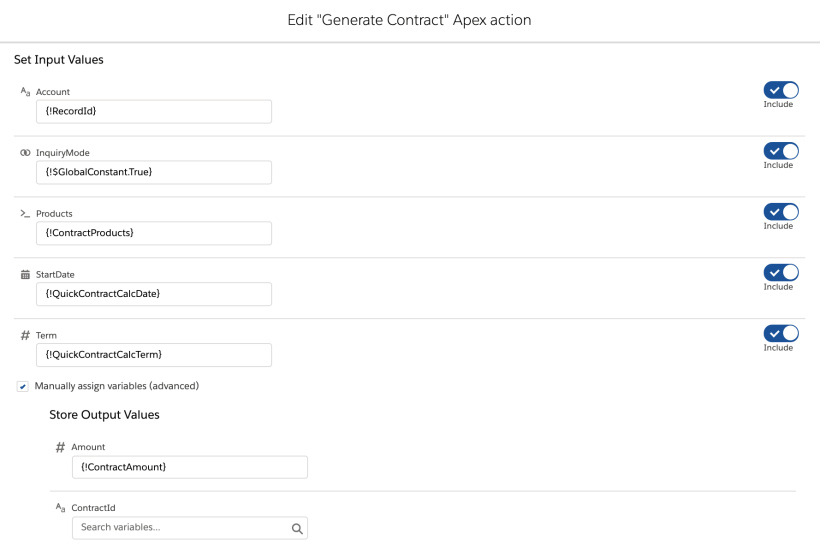Switch off StartDate Include toggle
Viewport: 820px width, 546px height.
click(781, 273)
